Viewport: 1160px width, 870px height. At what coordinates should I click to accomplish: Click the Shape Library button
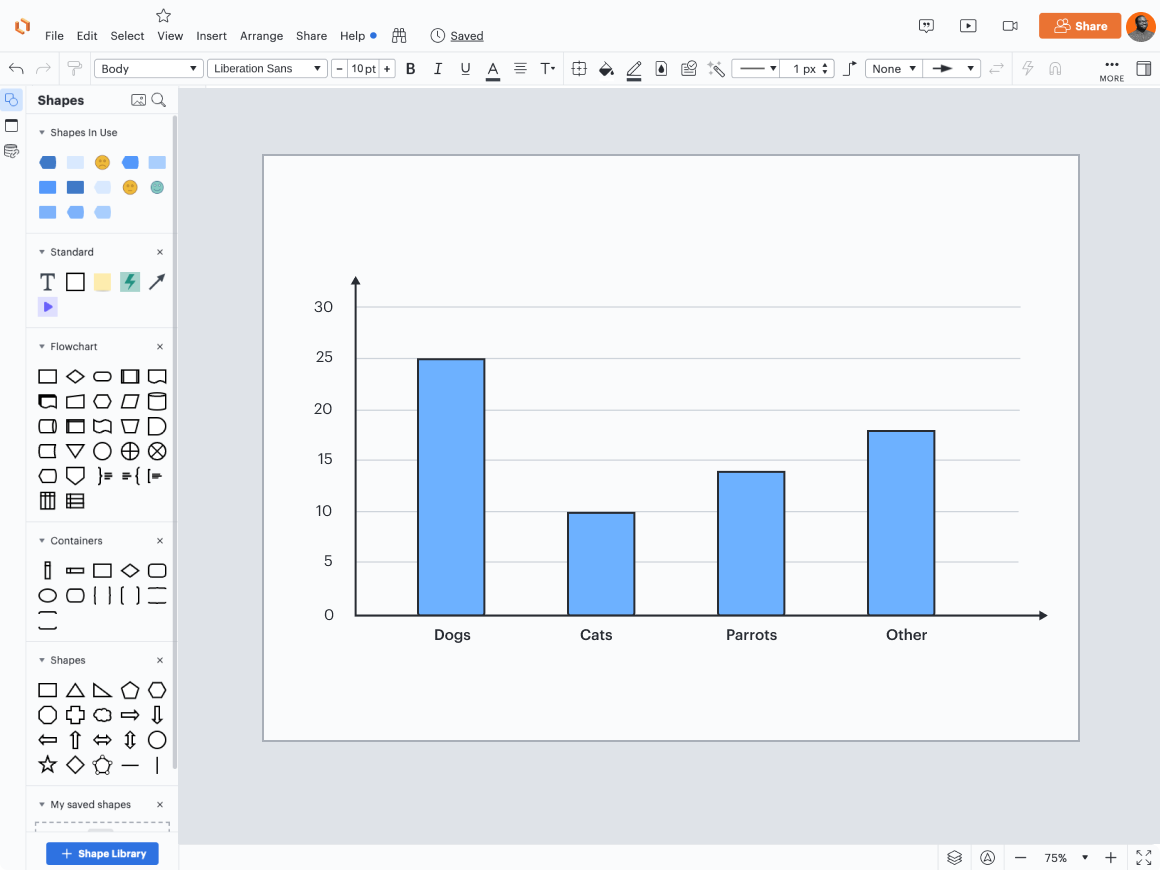102,854
